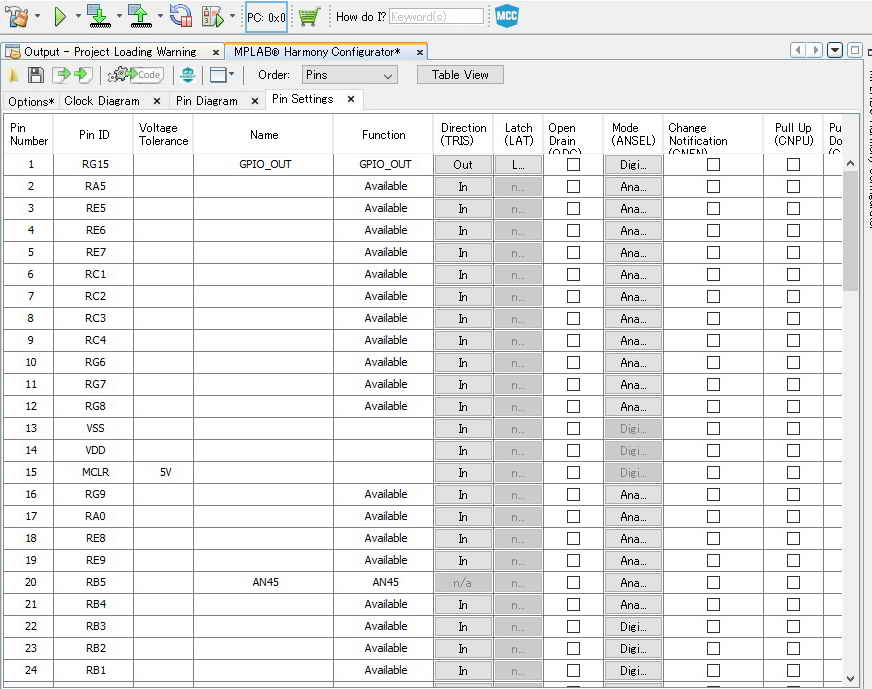The image size is (872, 689).
Task: Open Make and Program dropdown arrow
Action: 119,17
